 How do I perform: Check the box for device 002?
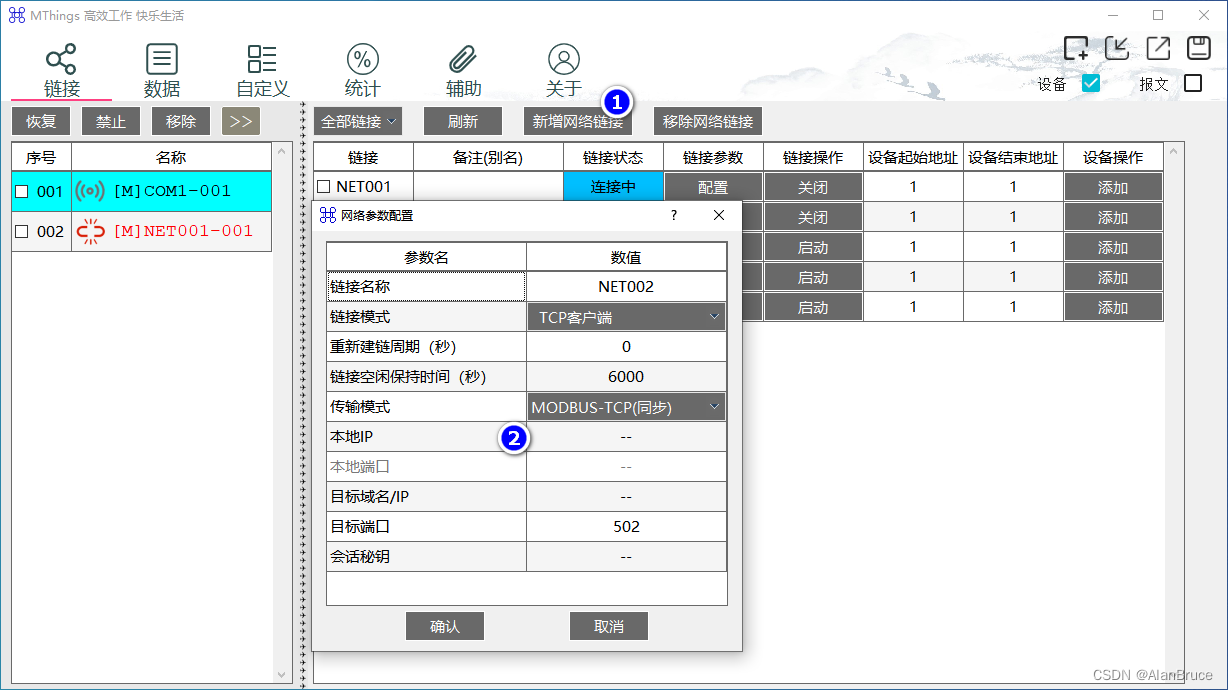(22, 232)
